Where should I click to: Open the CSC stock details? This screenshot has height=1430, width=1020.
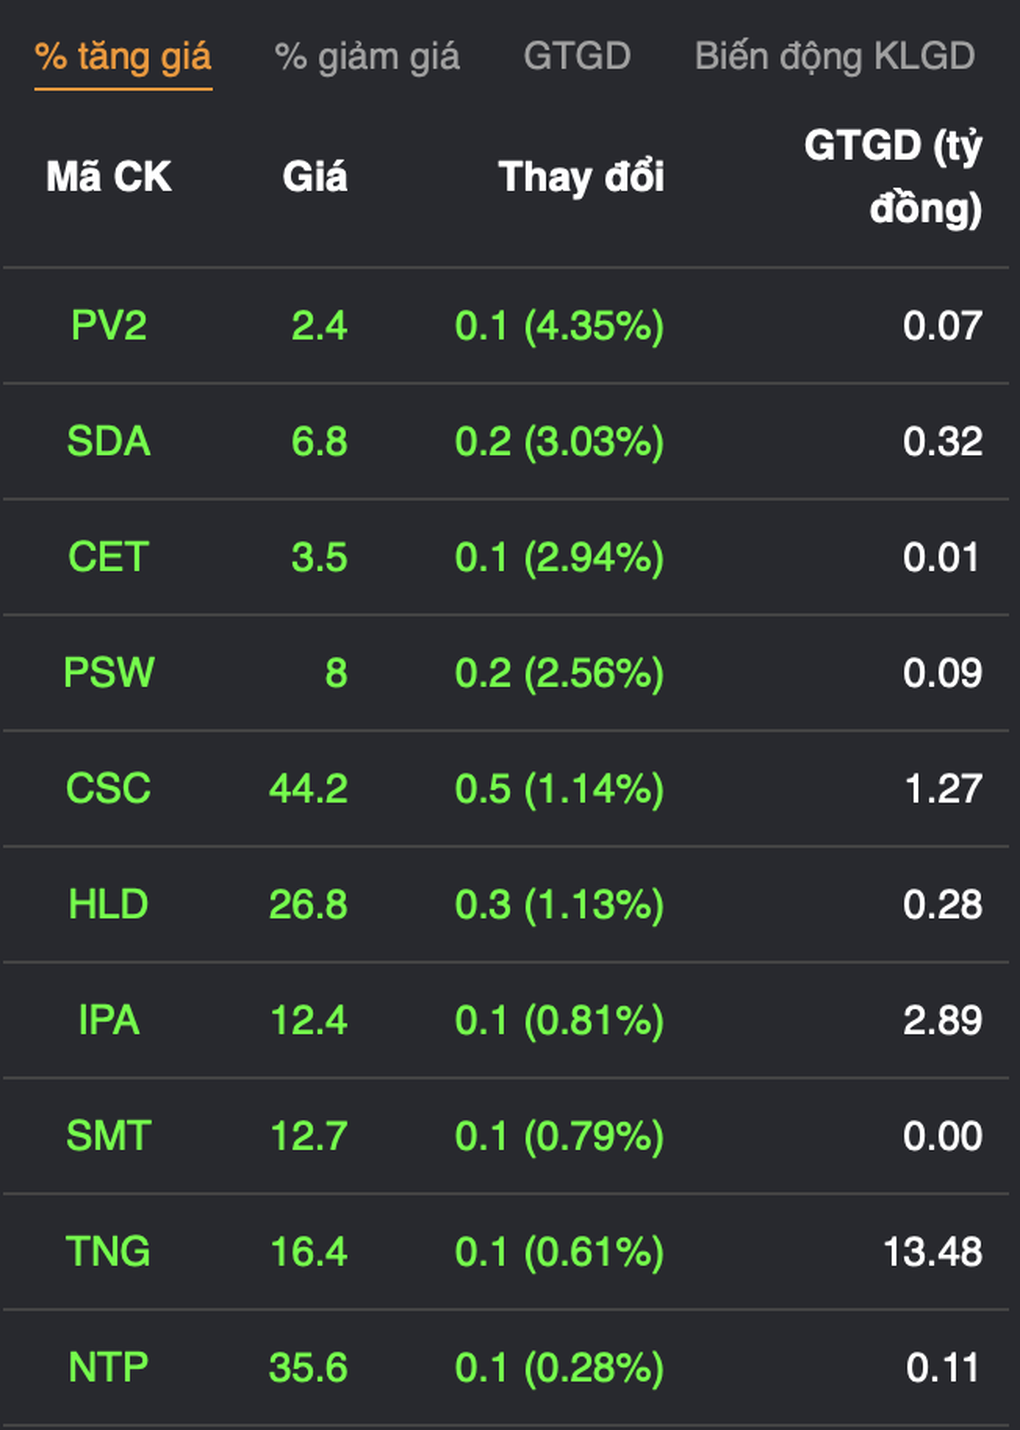pos(108,789)
